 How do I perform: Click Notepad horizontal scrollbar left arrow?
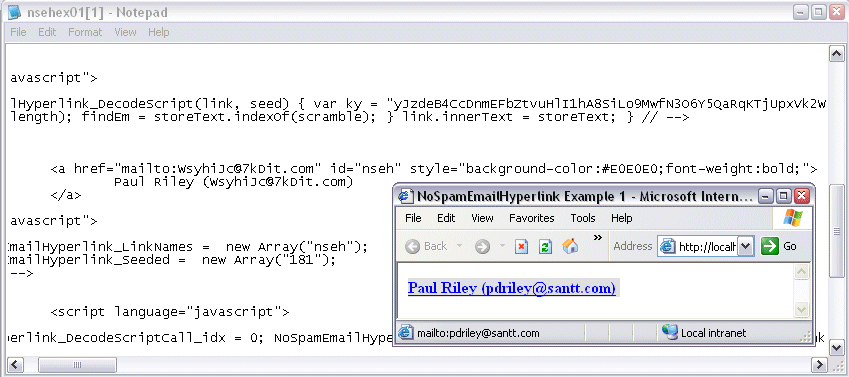point(15,365)
